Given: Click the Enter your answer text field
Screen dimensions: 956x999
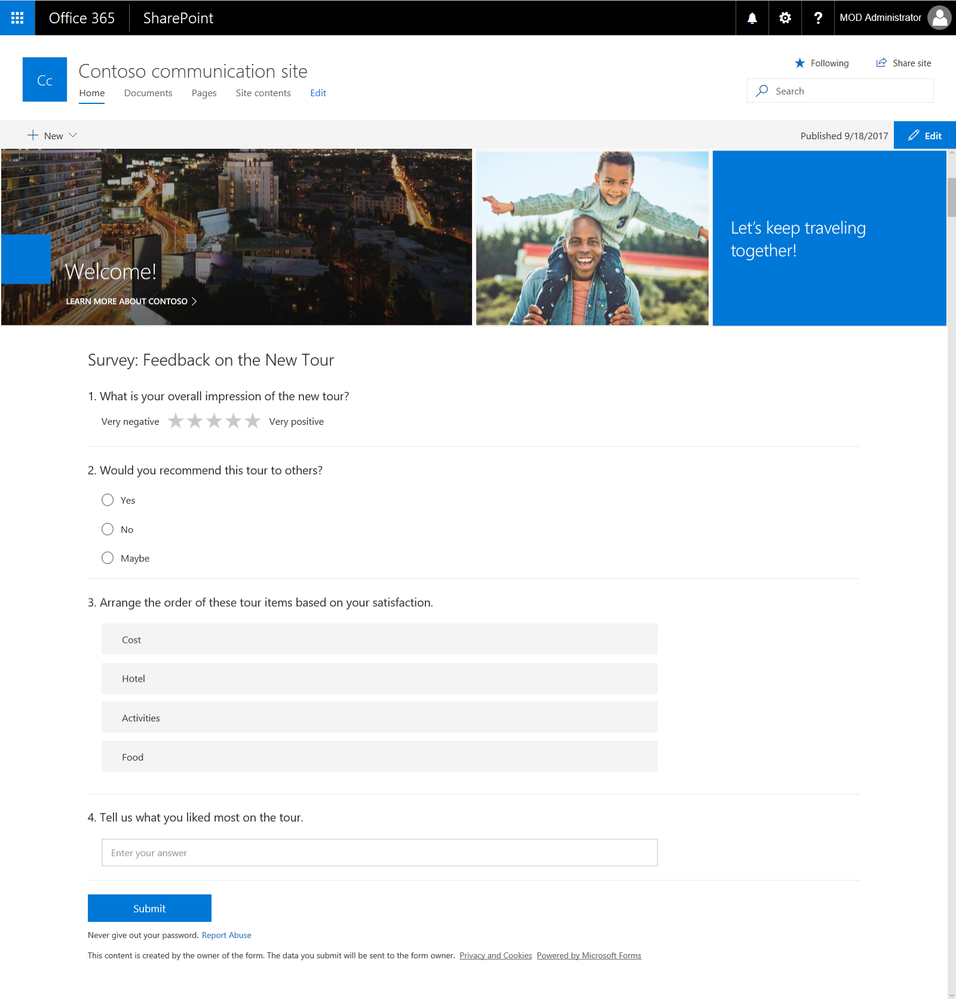Looking at the screenshot, I should pyautogui.click(x=380, y=852).
